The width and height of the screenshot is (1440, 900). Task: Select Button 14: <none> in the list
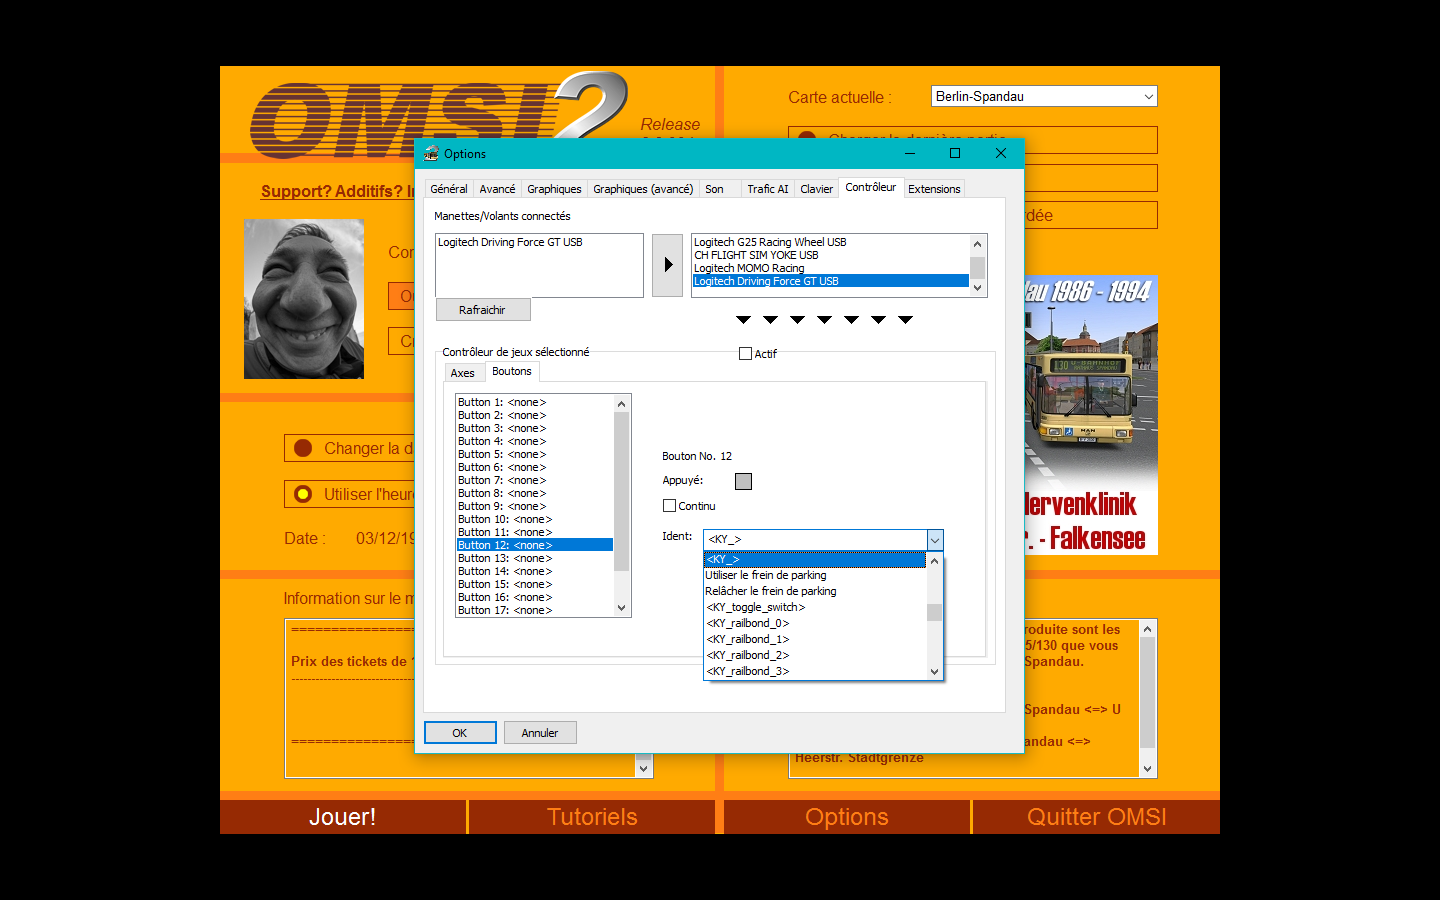535,571
